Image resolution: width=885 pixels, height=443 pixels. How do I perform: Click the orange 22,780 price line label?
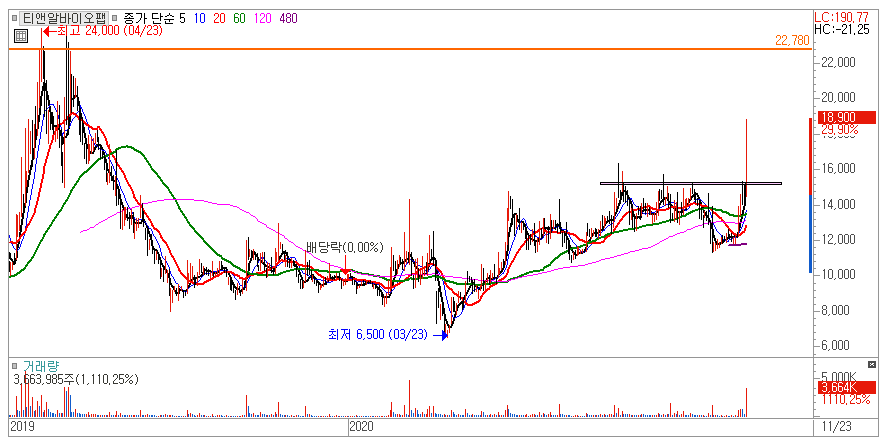792,41
